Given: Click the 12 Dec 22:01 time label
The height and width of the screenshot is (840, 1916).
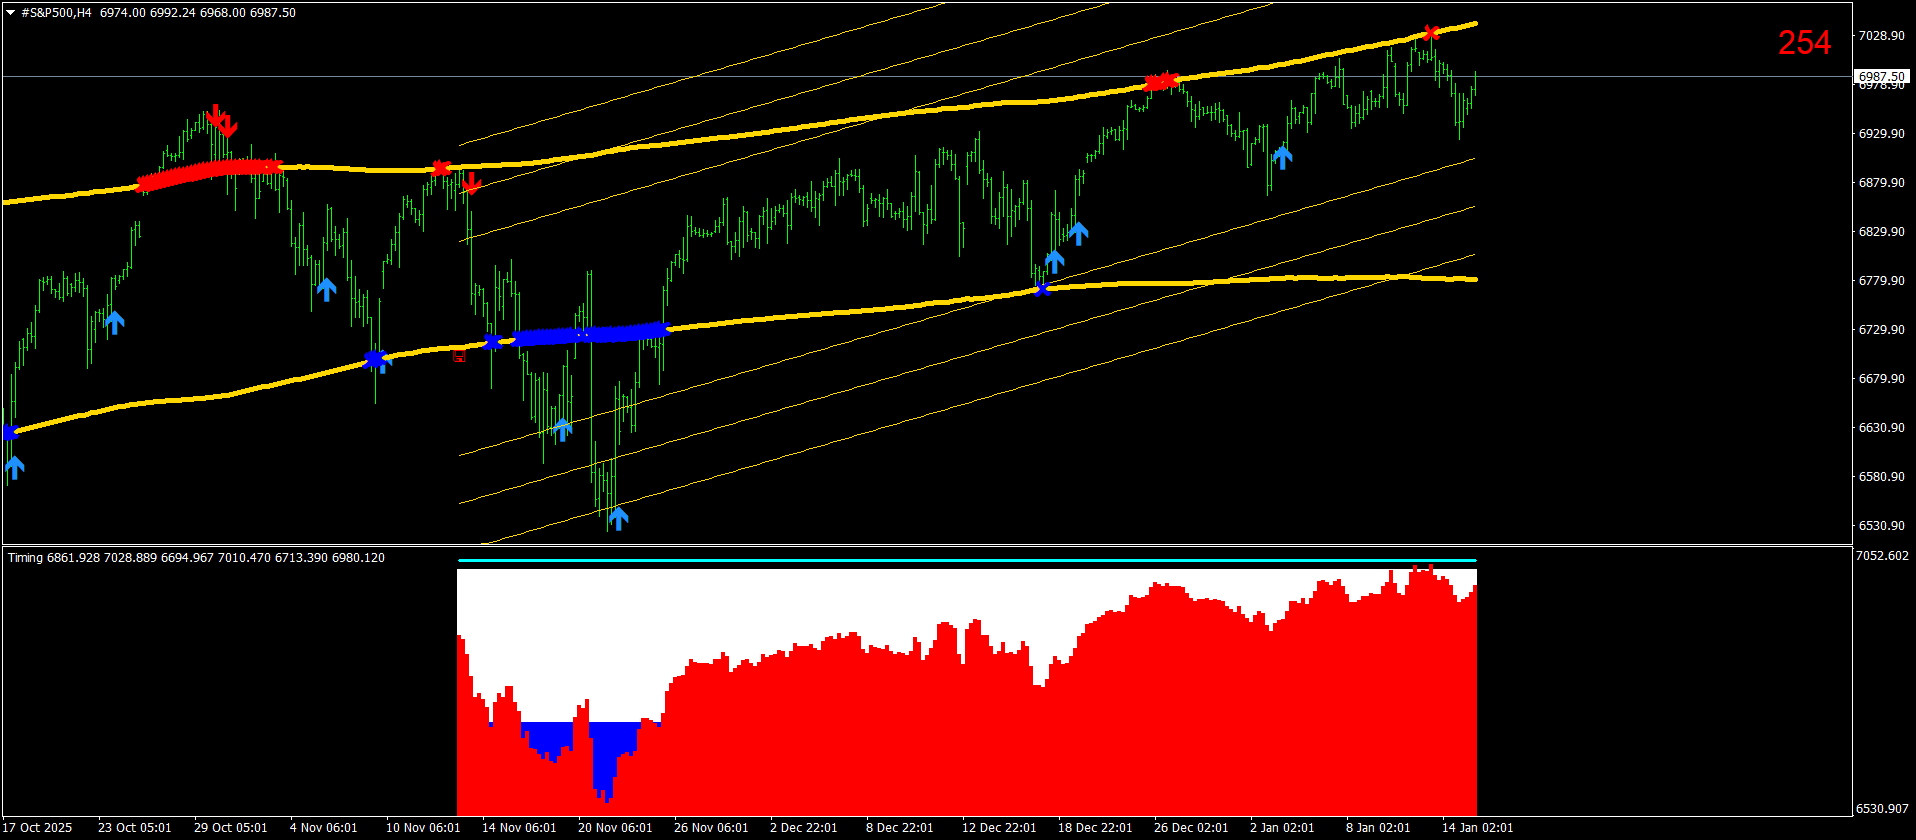Looking at the screenshot, I should coord(999,828).
